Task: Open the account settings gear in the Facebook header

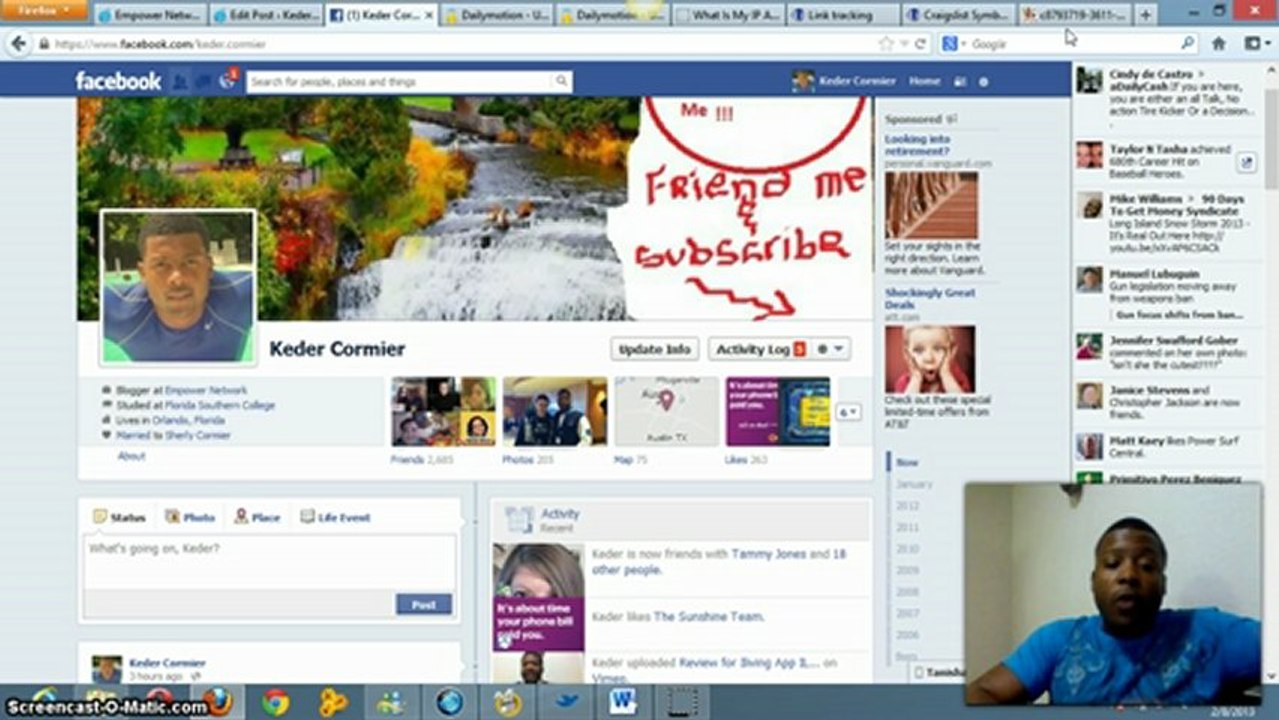Action: [984, 82]
